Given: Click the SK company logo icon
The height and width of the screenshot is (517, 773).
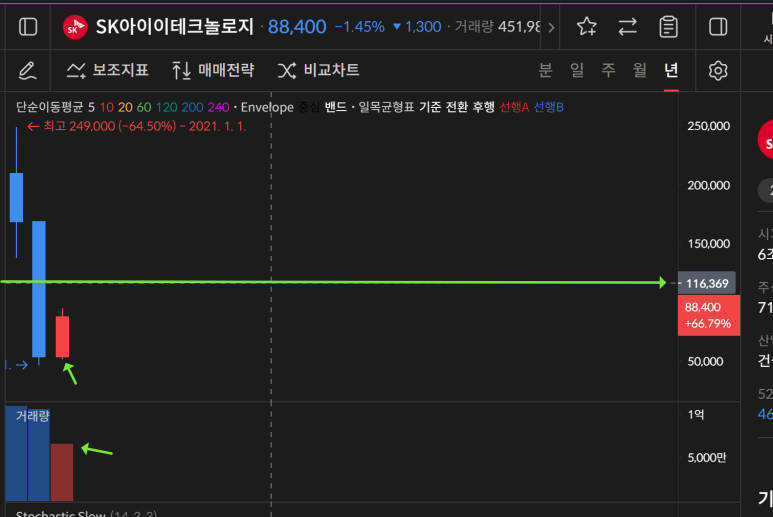Looking at the screenshot, I should pyautogui.click(x=75, y=27).
